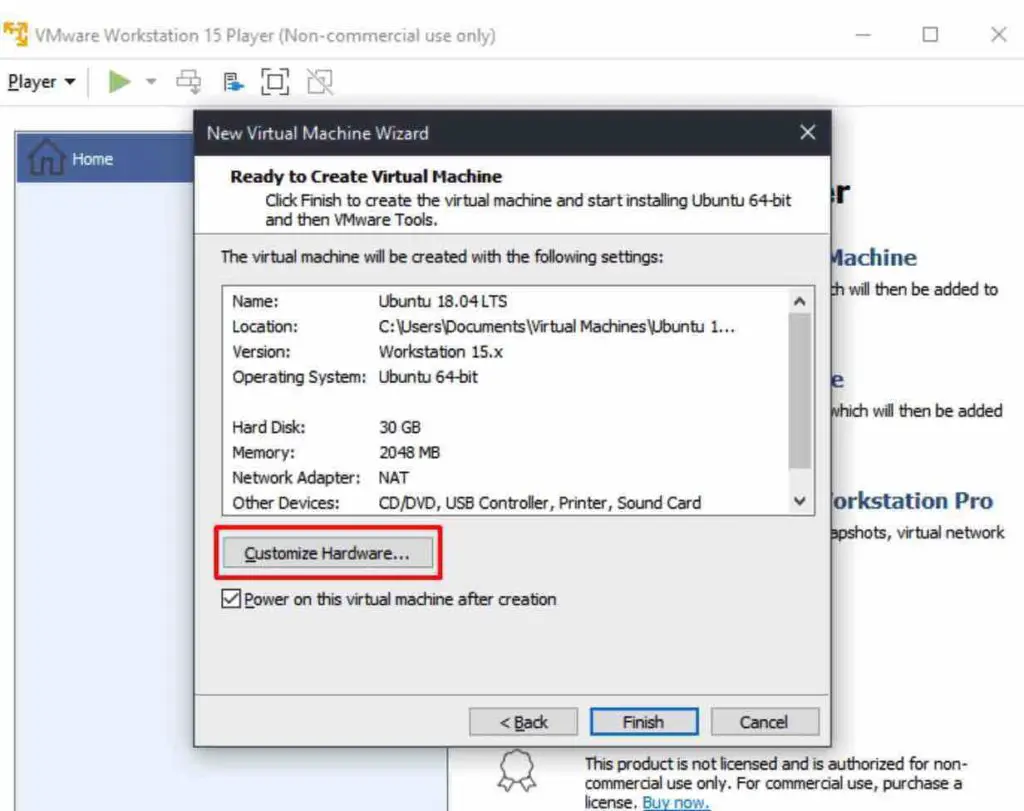Click the Send Ctrl+Alt+Del toolbar icon

click(189, 82)
